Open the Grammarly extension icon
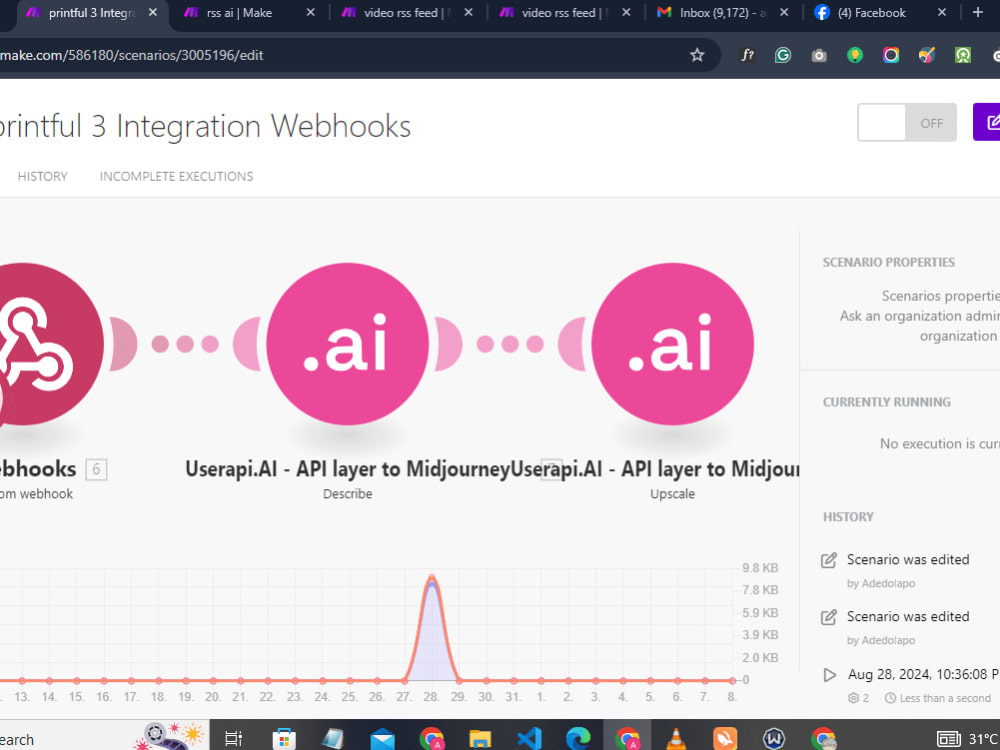1000x750 pixels. 783,55
